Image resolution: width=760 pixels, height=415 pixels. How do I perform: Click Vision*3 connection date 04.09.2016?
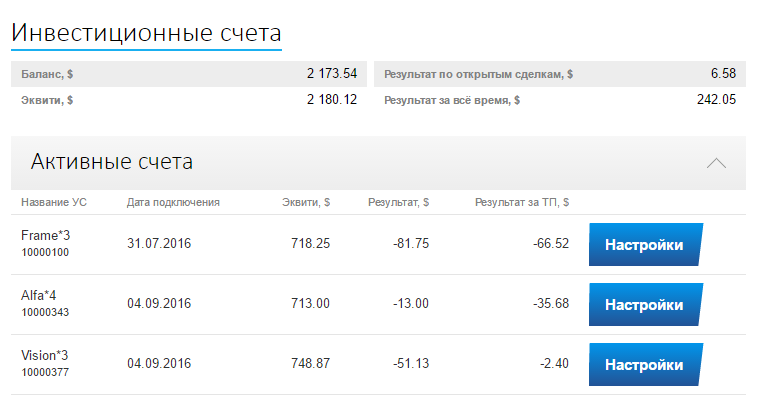160,364
